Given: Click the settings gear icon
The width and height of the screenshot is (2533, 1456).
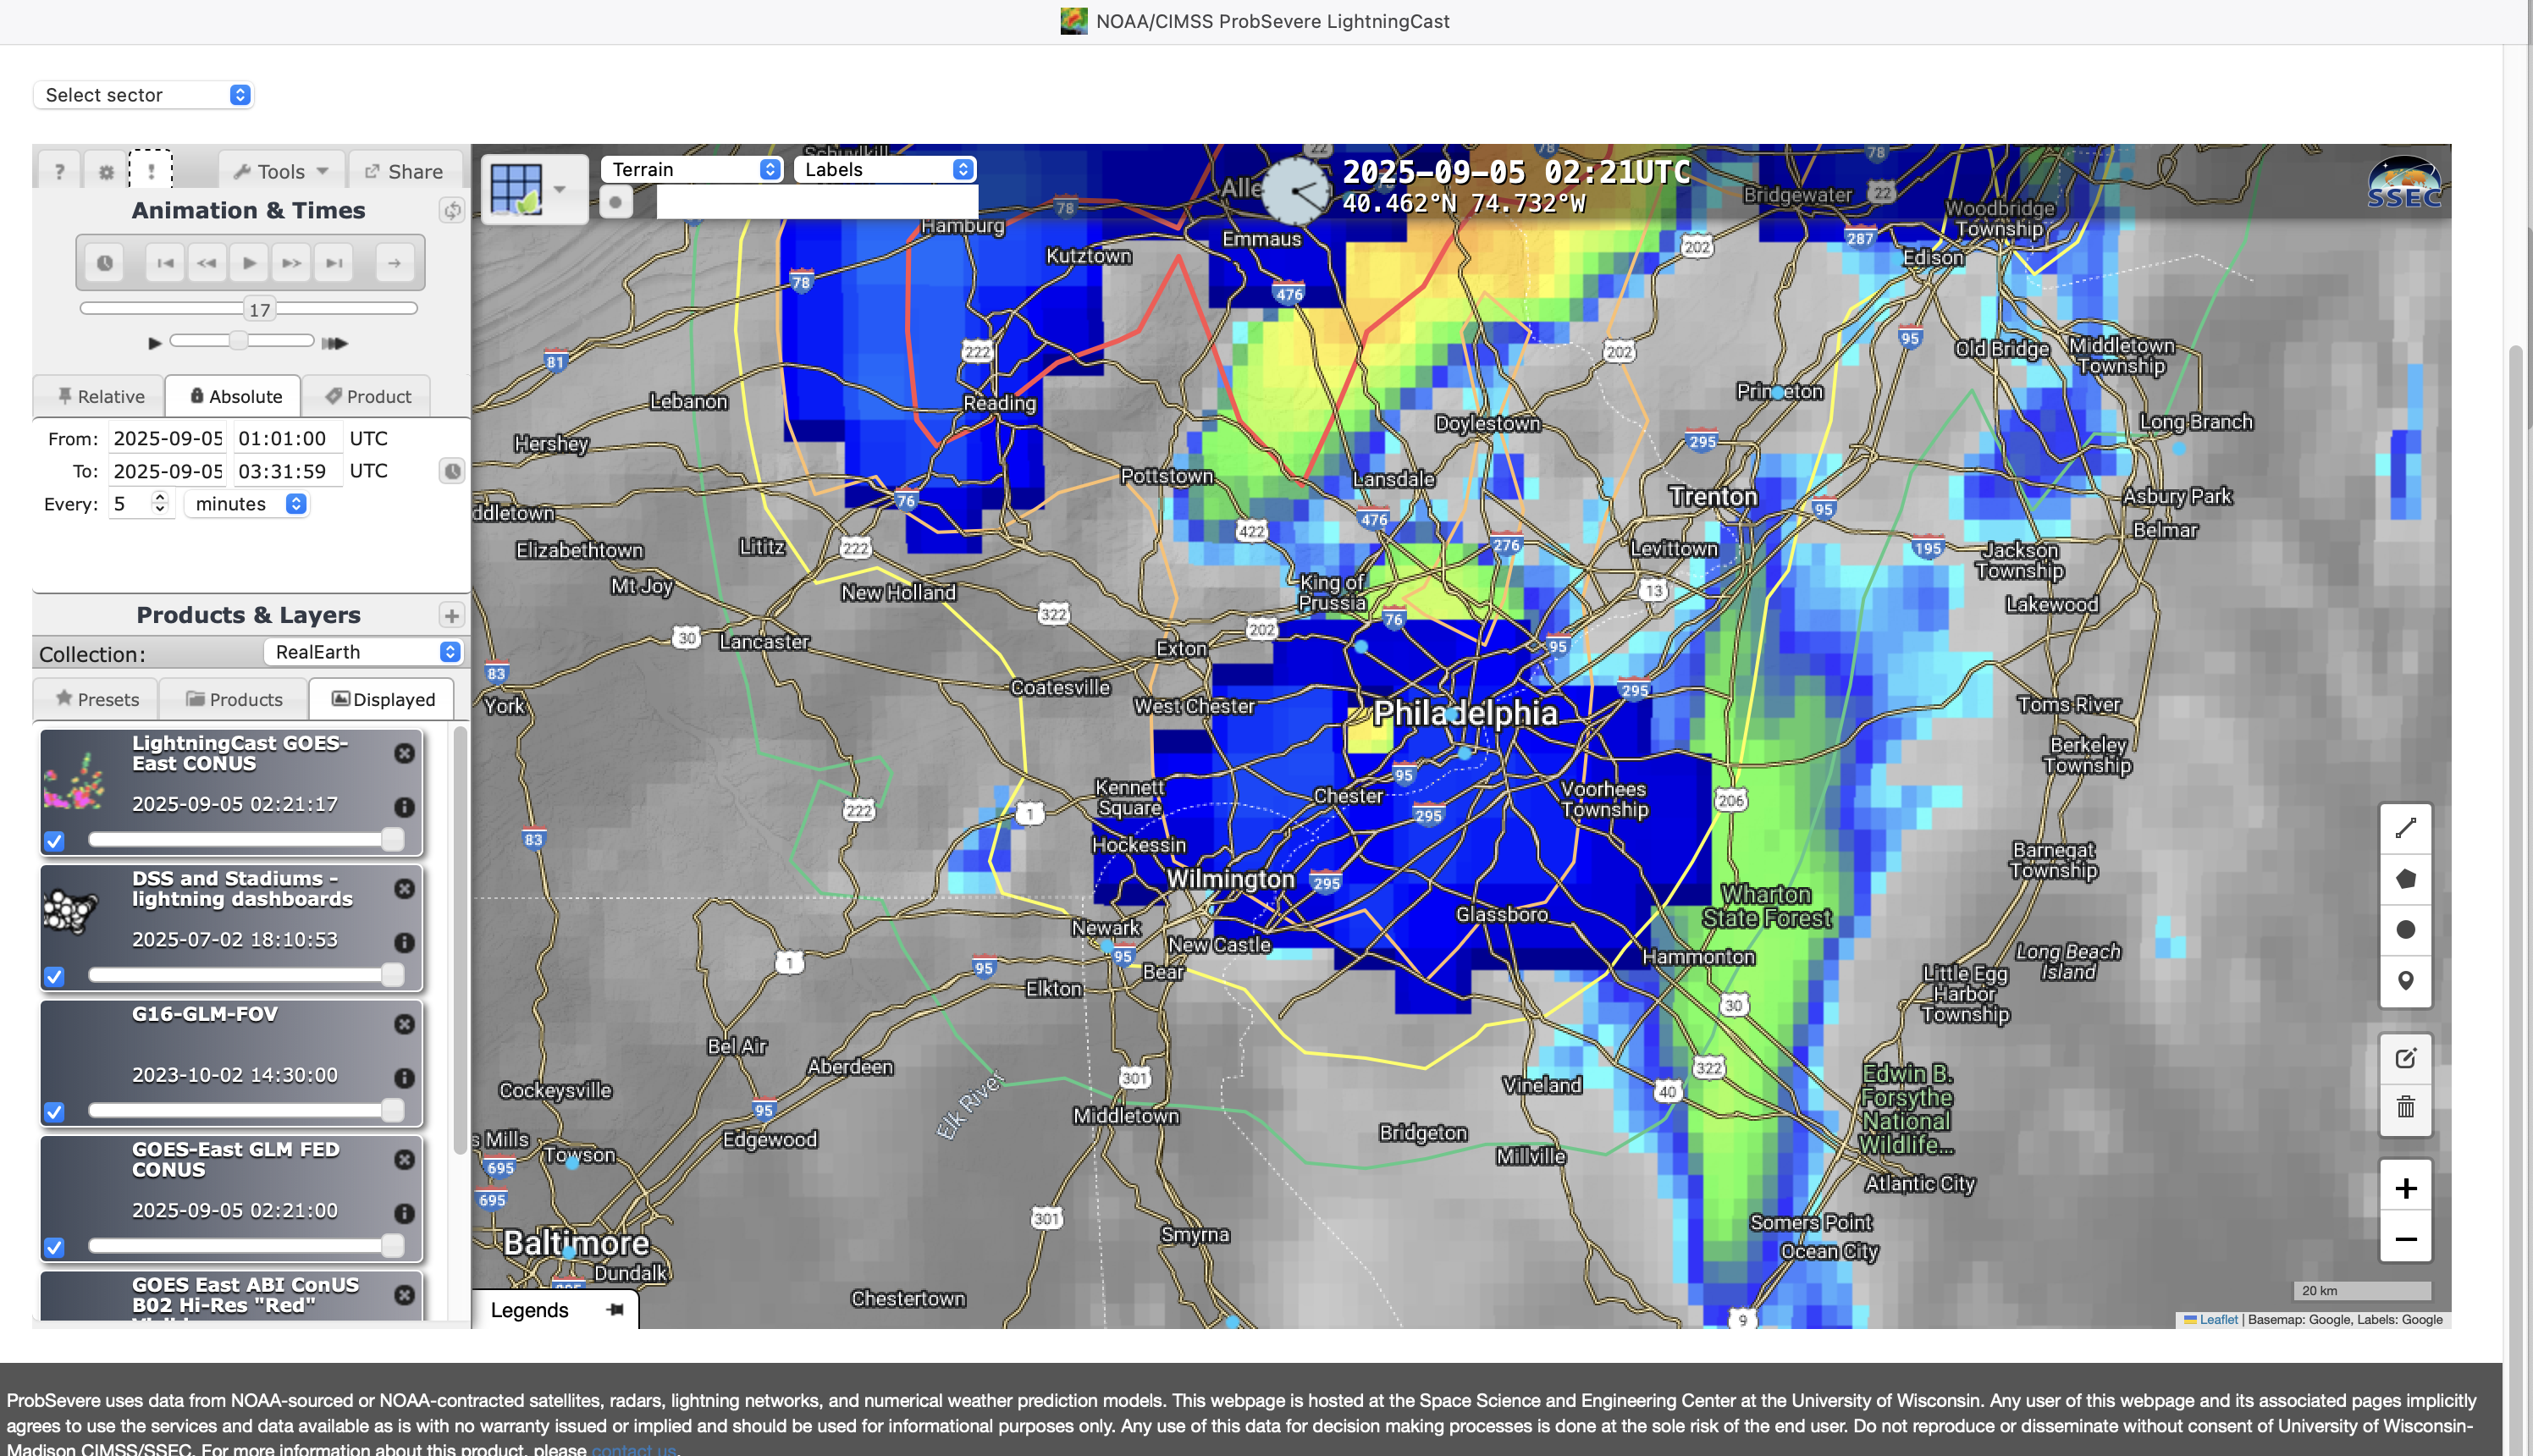Looking at the screenshot, I should (x=106, y=172).
